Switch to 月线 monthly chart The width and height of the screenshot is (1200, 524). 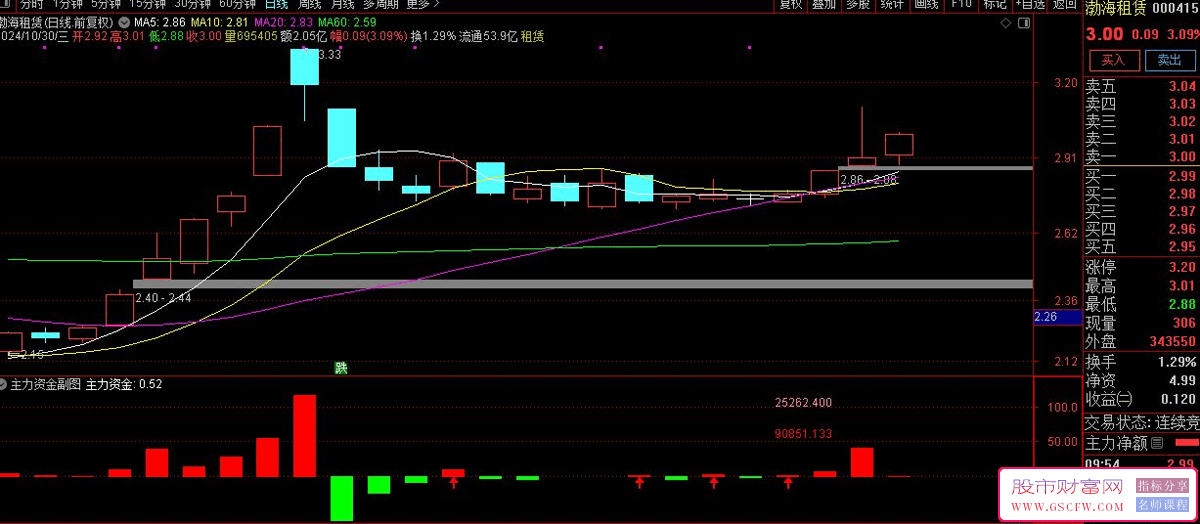pos(342,4)
